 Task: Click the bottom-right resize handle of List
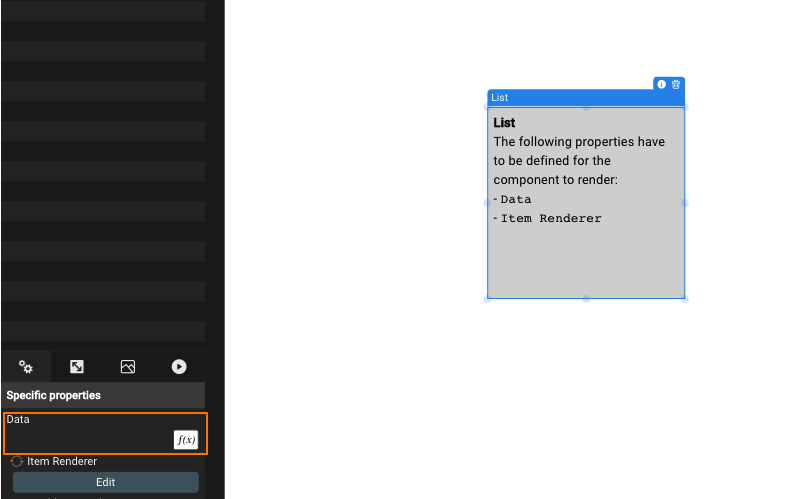click(685, 298)
